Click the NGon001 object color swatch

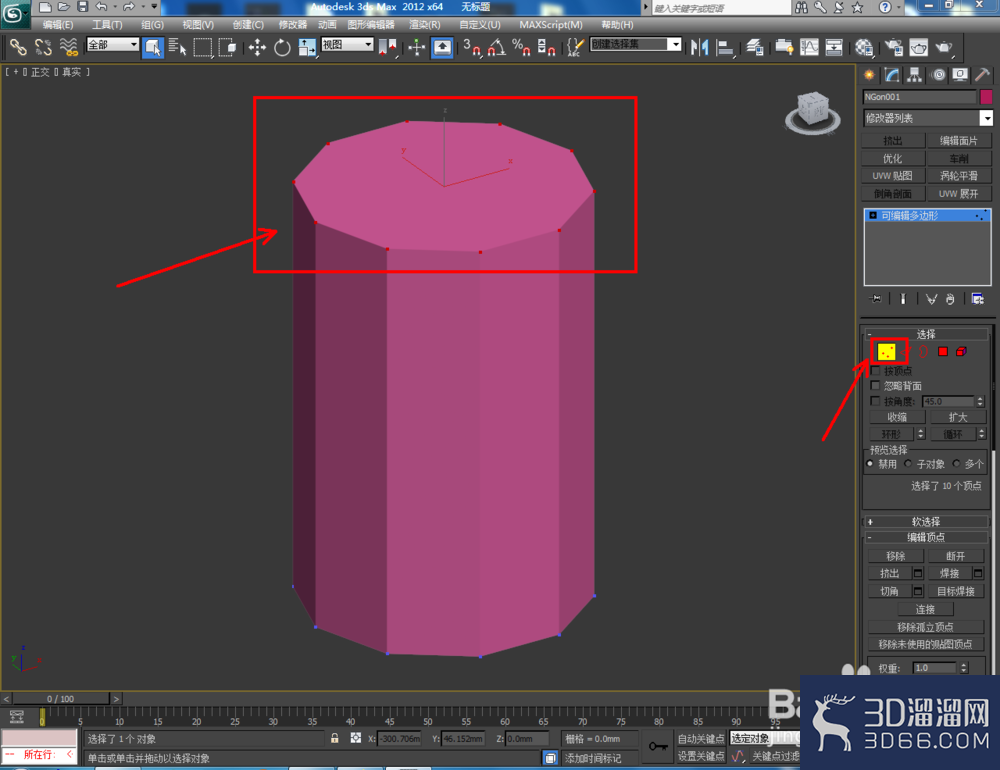tap(986, 97)
